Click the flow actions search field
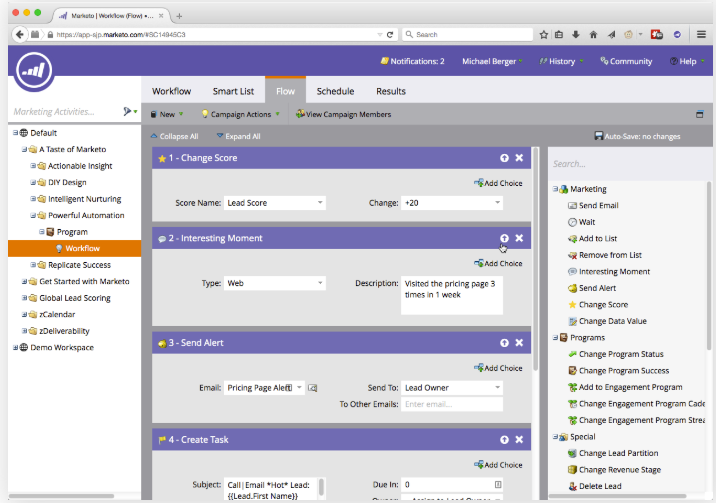This screenshot has height=503, width=716. pos(625,164)
